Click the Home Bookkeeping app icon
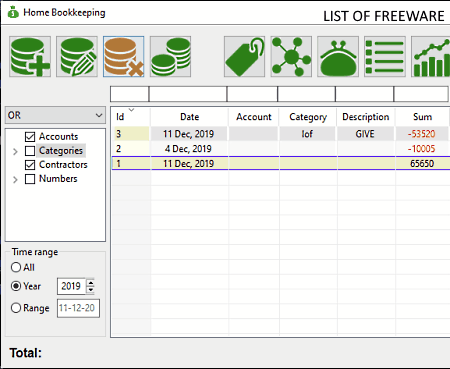Screen dimensions: 450x369 tap(13, 12)
